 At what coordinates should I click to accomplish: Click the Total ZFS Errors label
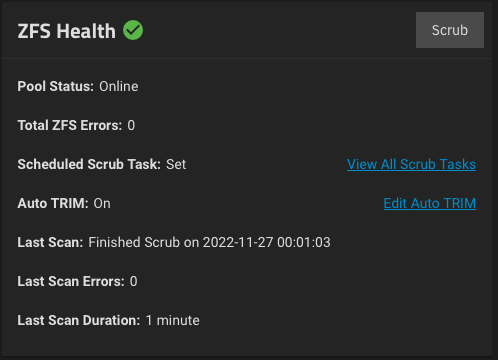[70, 125]
